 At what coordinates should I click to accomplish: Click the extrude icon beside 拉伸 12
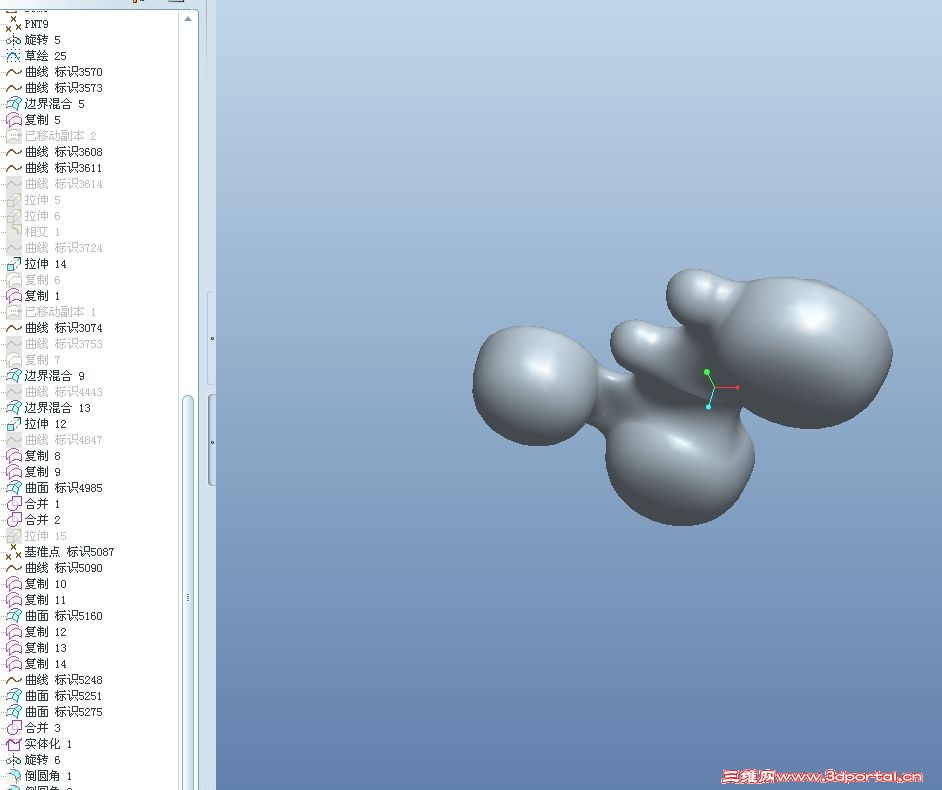click(x=13, y=424)
